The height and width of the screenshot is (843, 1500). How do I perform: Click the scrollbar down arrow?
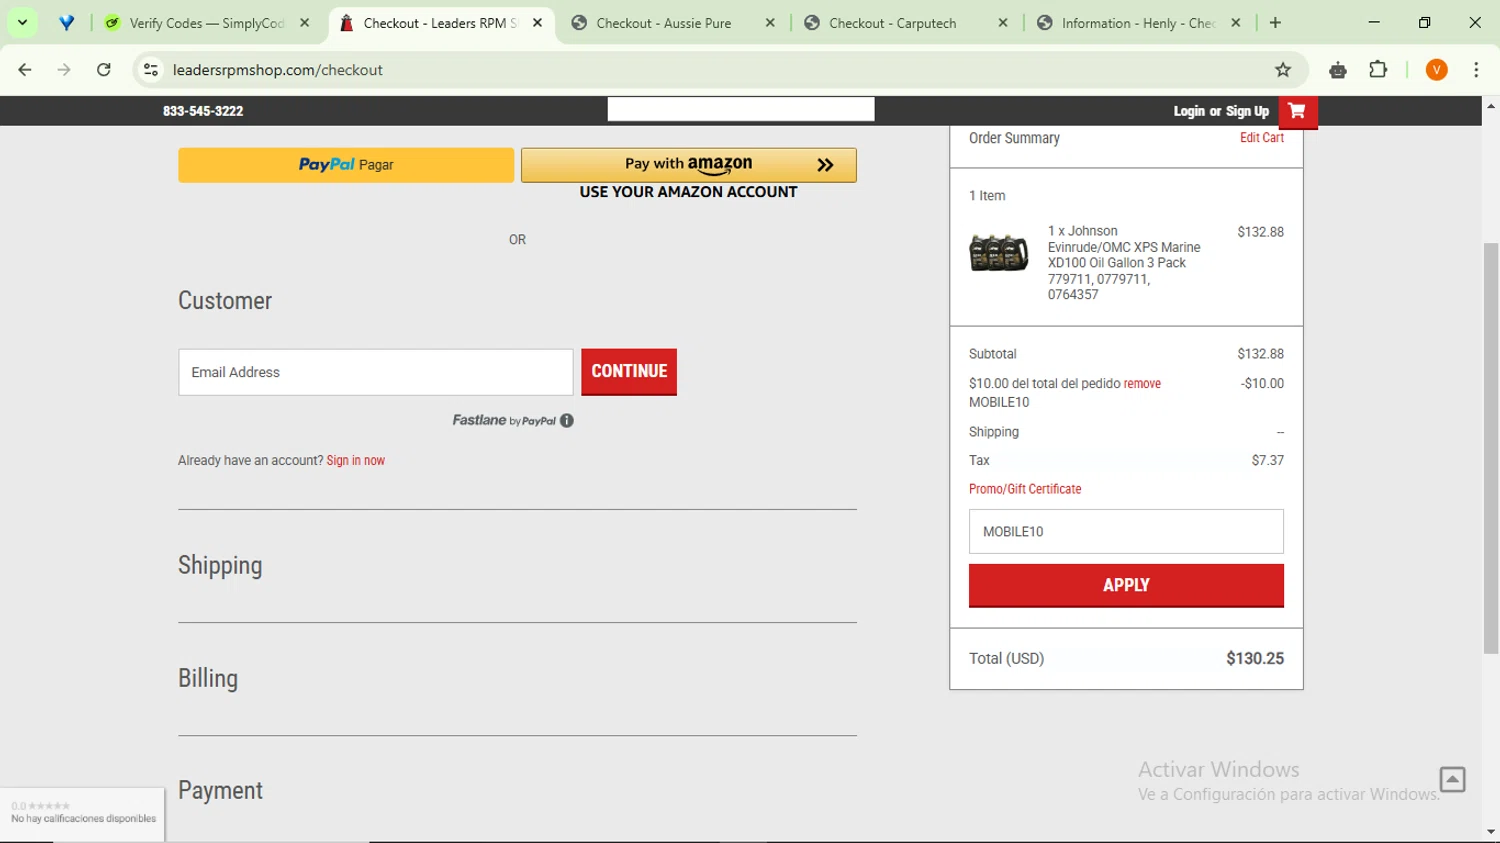1491,832
